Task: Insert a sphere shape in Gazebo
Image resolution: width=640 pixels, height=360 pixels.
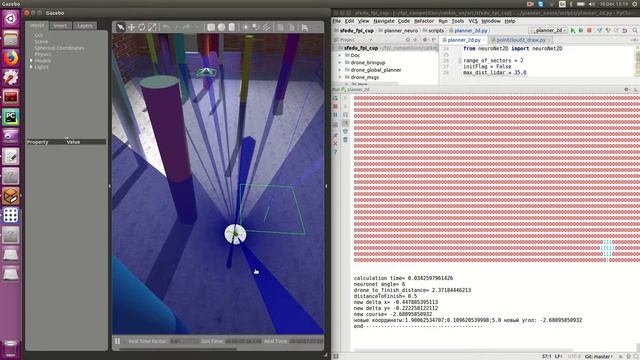Action: tap(221, 27)
